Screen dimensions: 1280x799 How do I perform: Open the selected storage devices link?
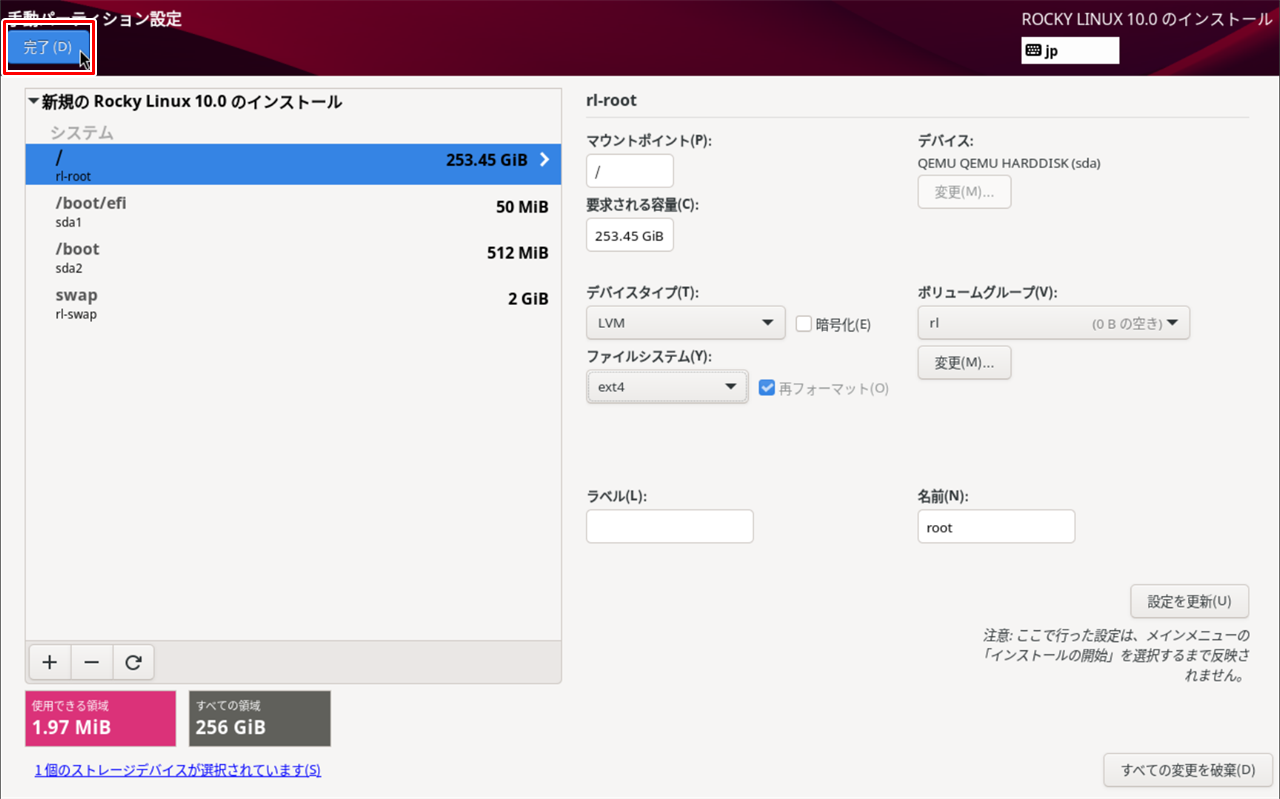[177, 770]
